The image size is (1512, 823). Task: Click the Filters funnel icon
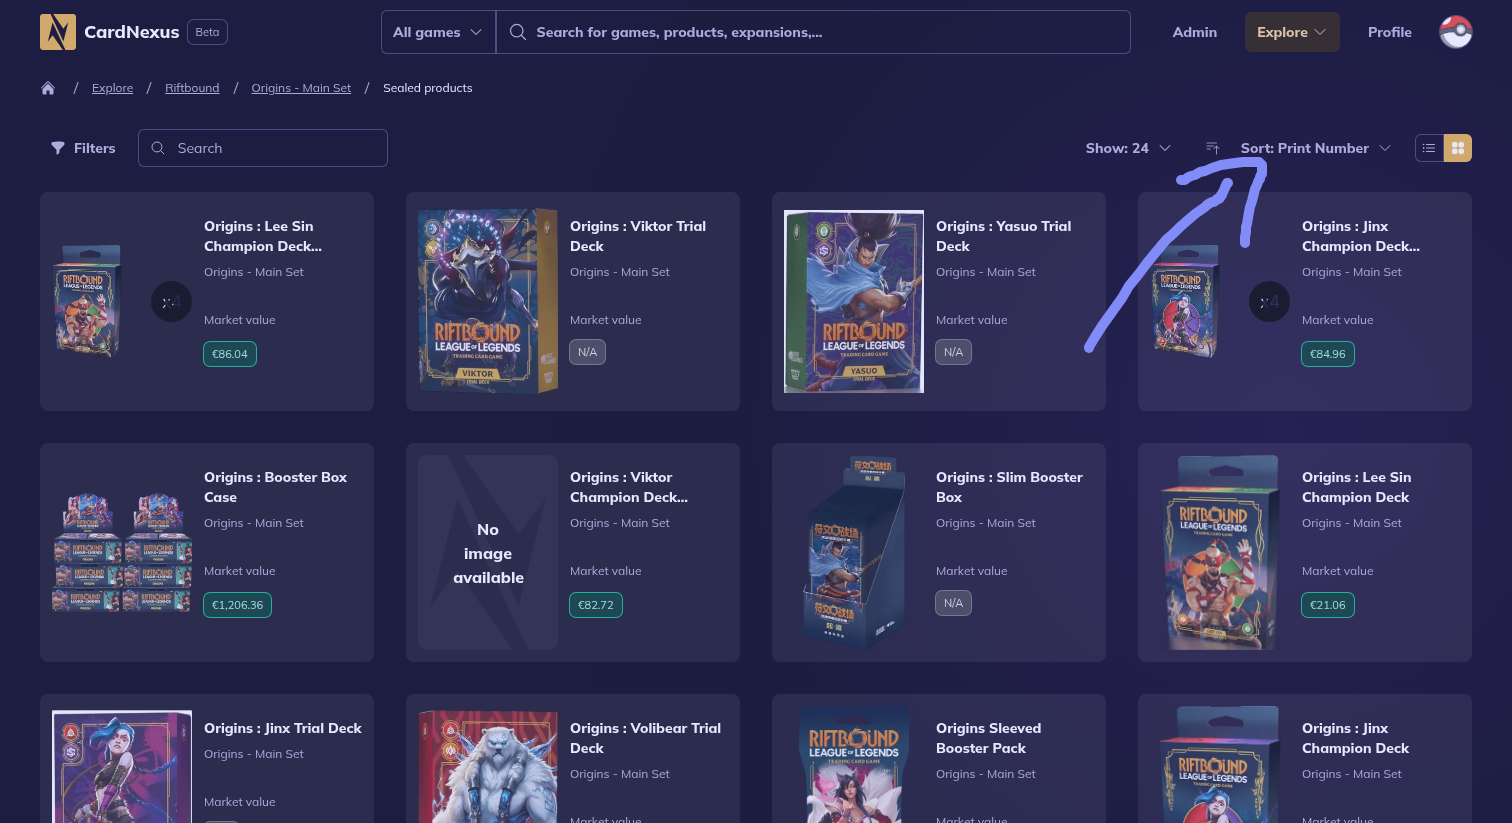pos(58,148)
